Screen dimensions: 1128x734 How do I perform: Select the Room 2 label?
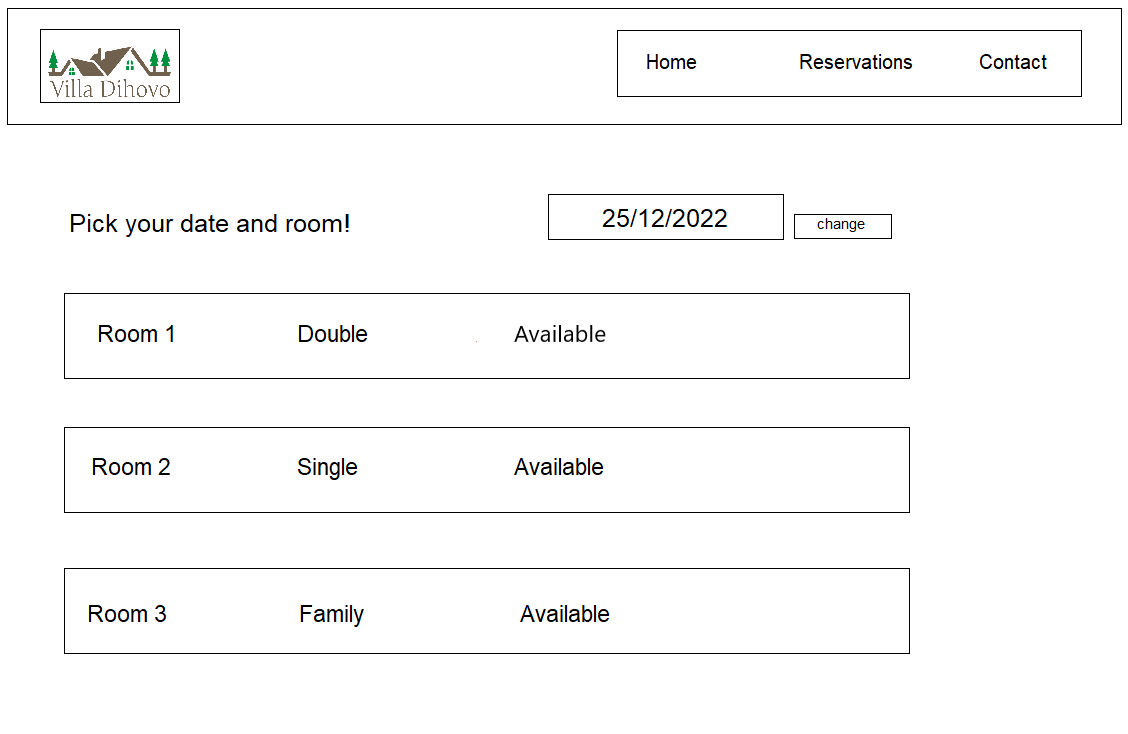point(131,467)
